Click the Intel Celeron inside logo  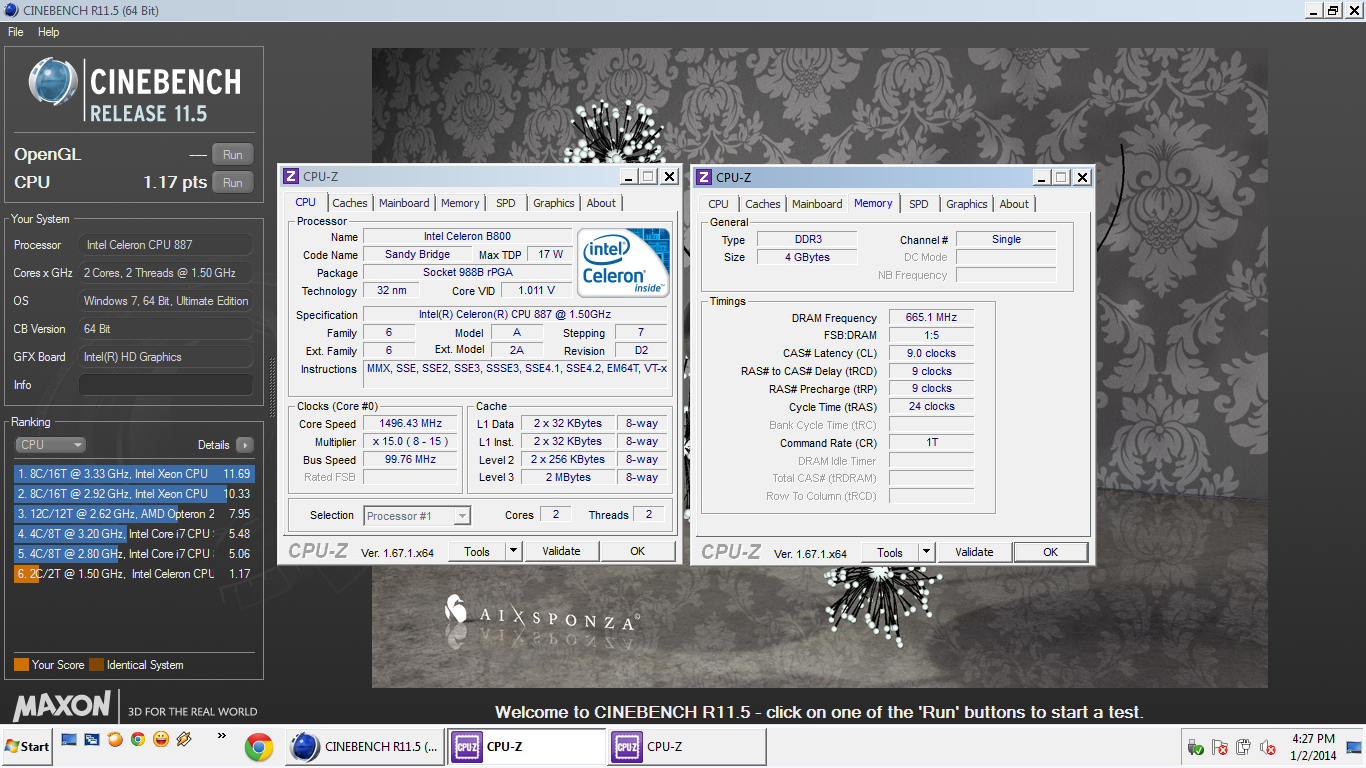click(x=624, y=261)
